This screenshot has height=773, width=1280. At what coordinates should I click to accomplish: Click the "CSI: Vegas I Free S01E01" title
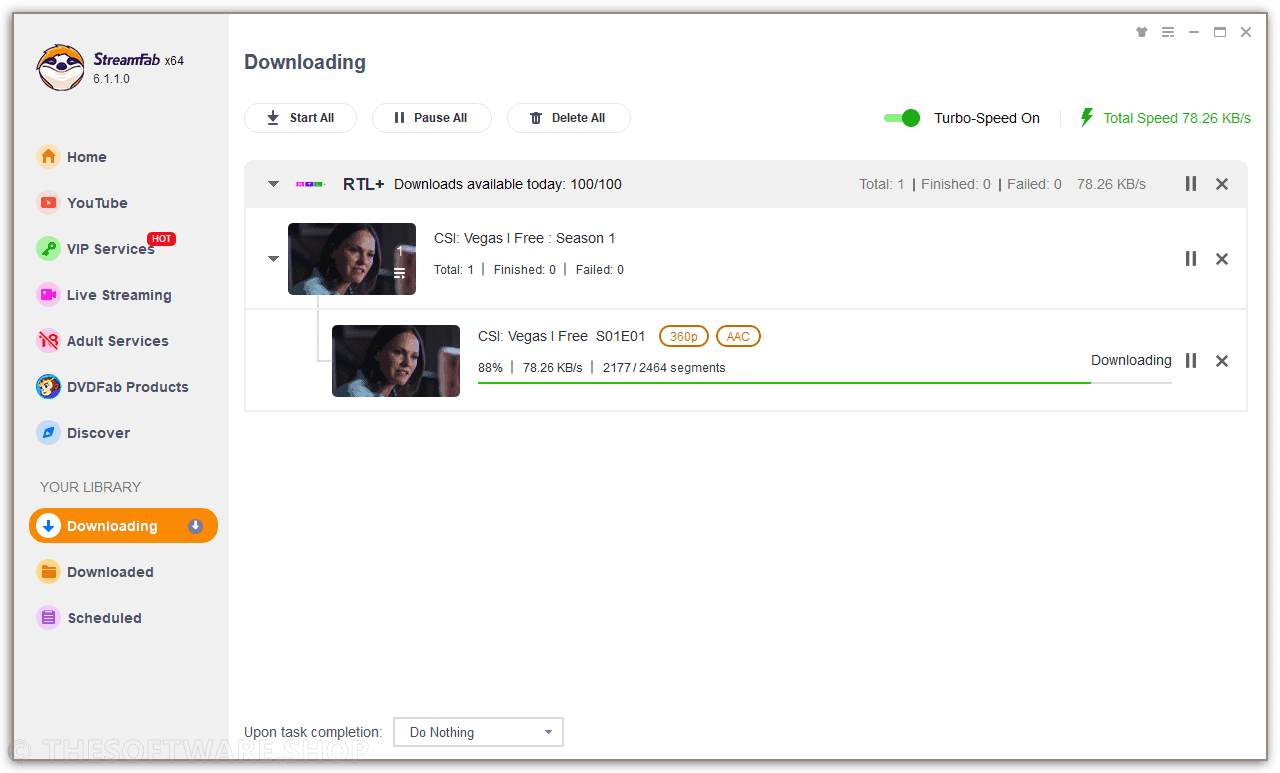click(x=562, y=336)
